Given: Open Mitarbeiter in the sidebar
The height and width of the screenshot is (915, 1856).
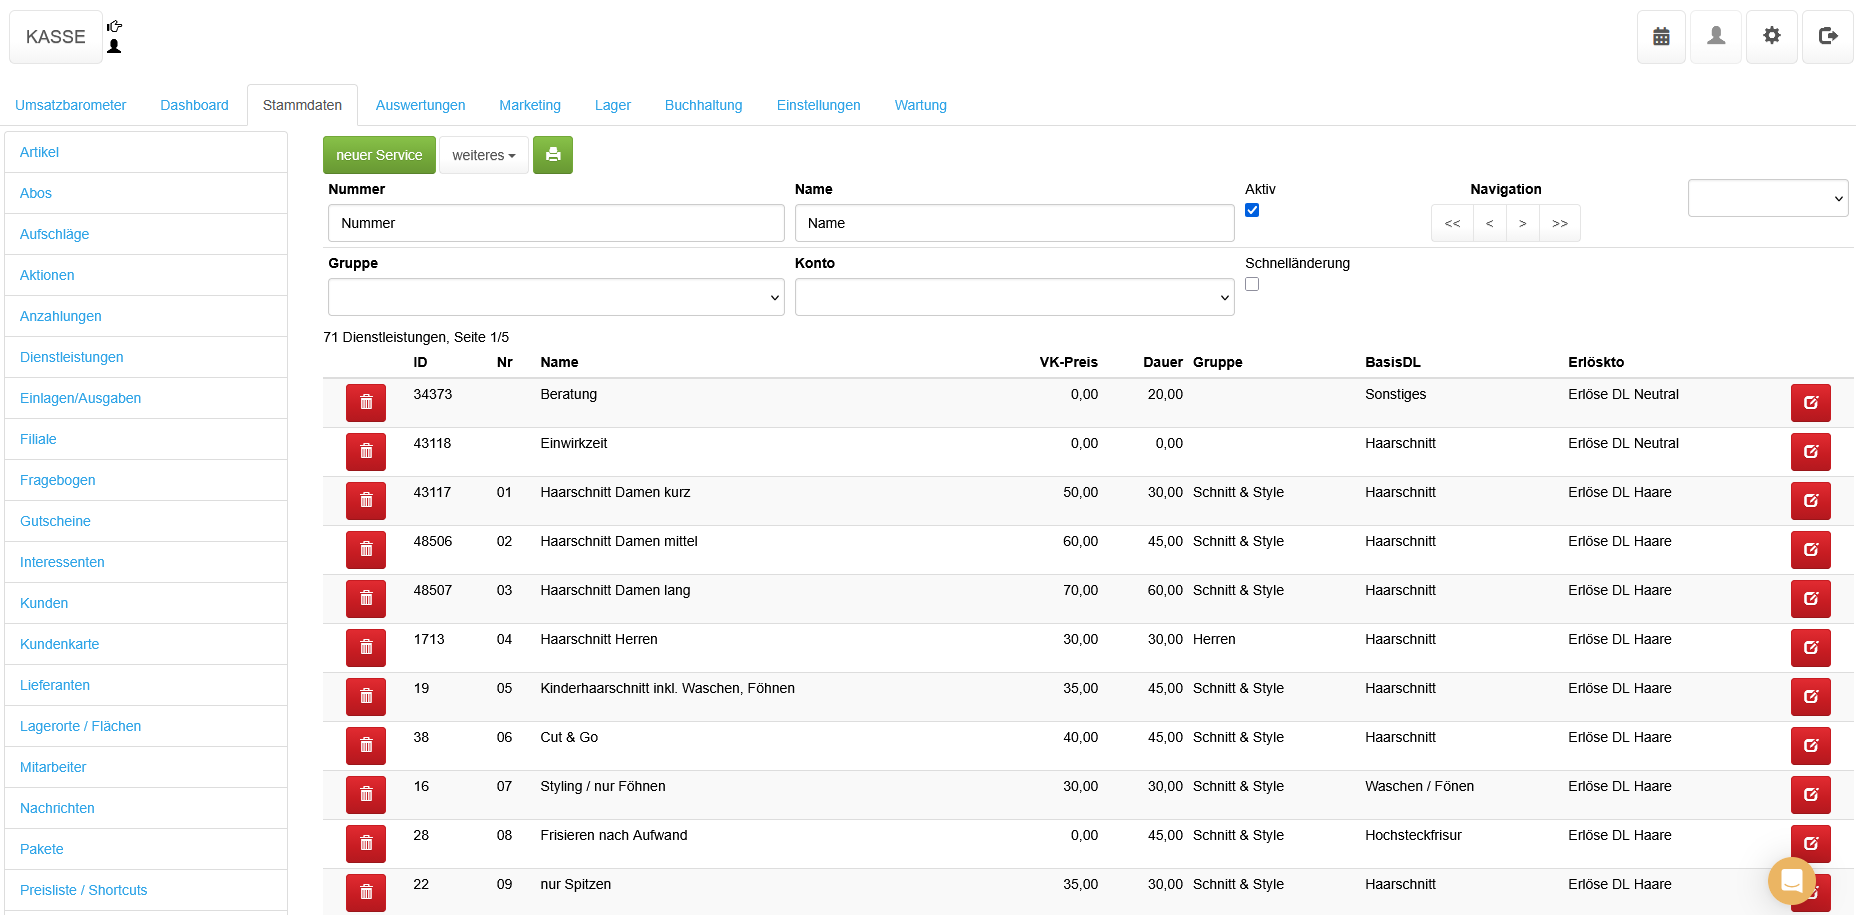Looking at the screenshot, I should 53,767.
